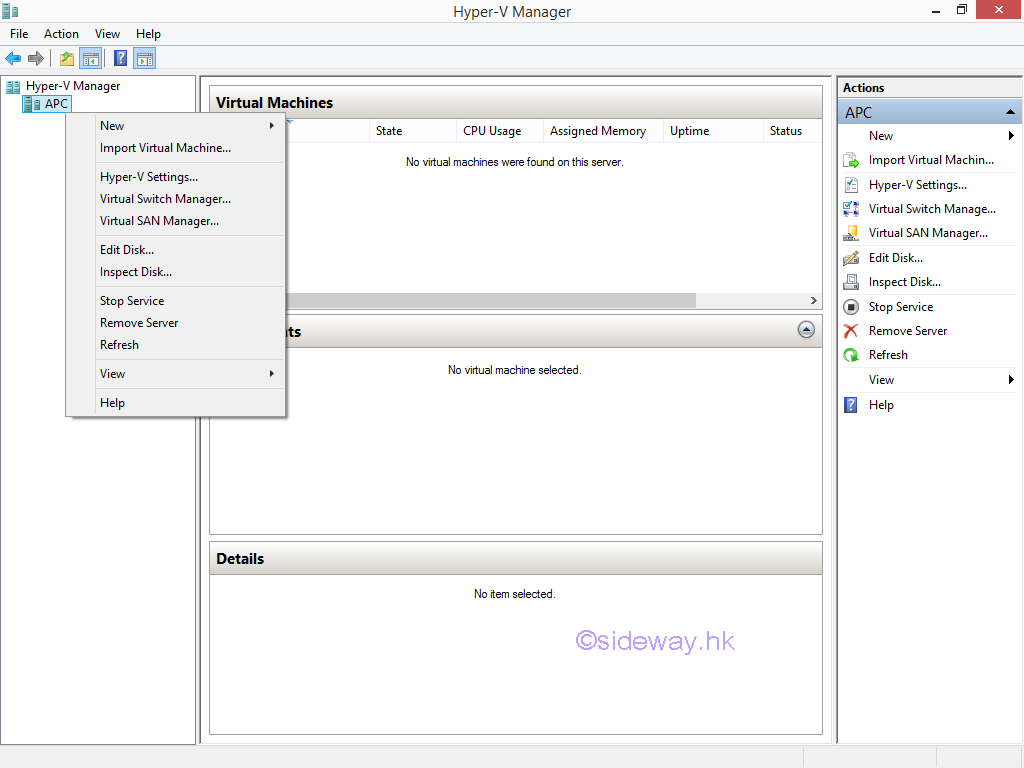The height and width of the screenshot is (768, 1024).
Task: Toggle the Show/Hide Console Tree toolbar icon
Action: [x=91, y=58]
